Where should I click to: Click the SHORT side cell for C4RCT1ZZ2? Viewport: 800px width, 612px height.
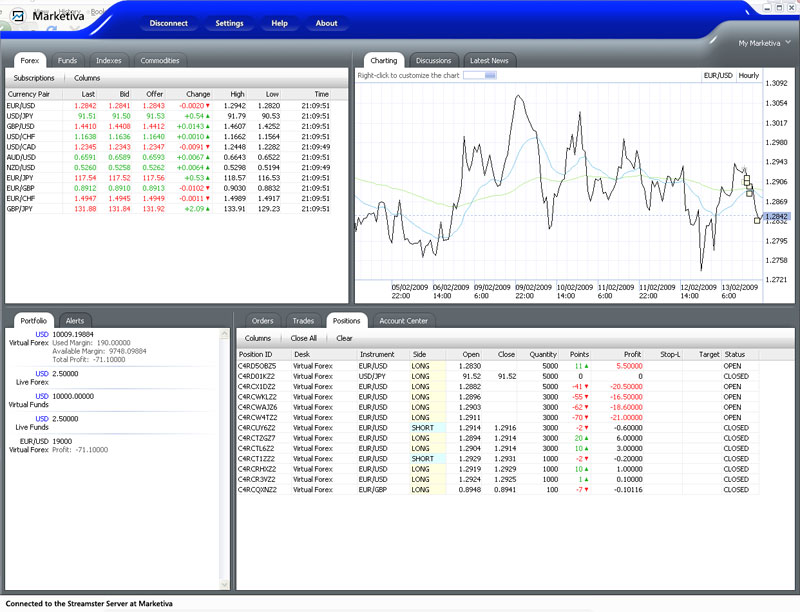[x=428, y=458]
